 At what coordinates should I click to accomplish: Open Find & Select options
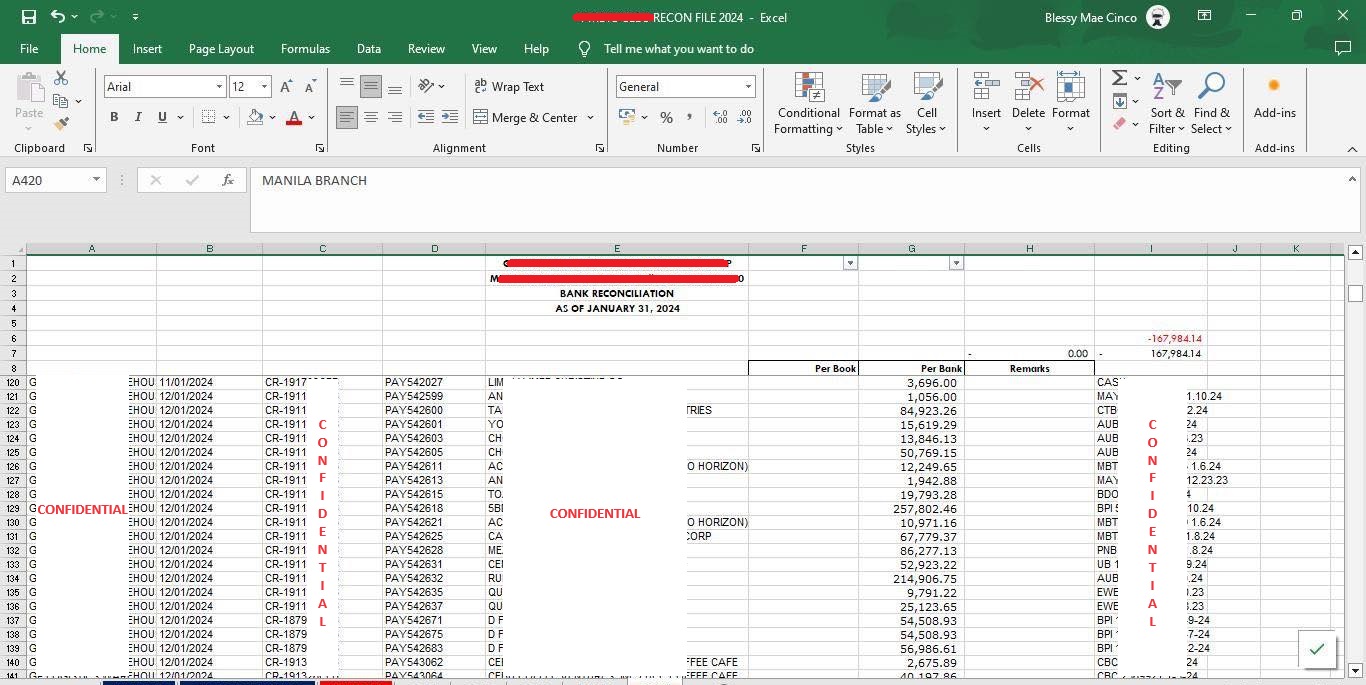1212,103
